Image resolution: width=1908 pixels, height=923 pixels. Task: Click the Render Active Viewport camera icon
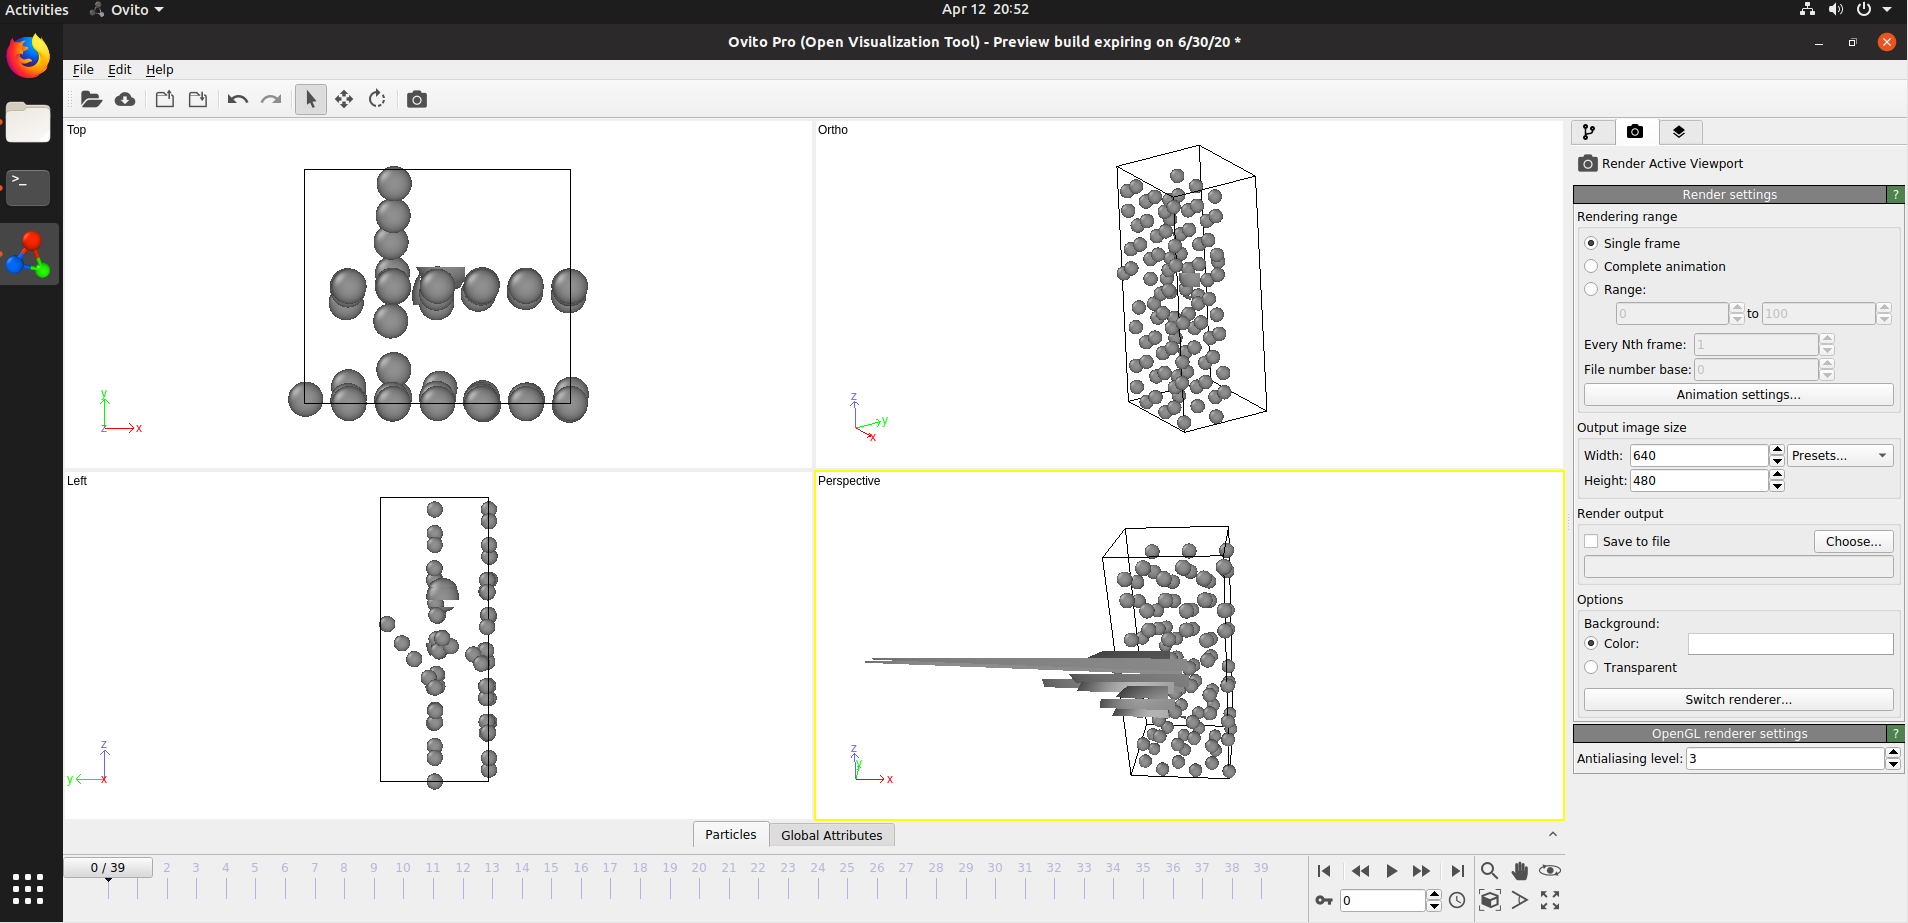(1587, 163)
